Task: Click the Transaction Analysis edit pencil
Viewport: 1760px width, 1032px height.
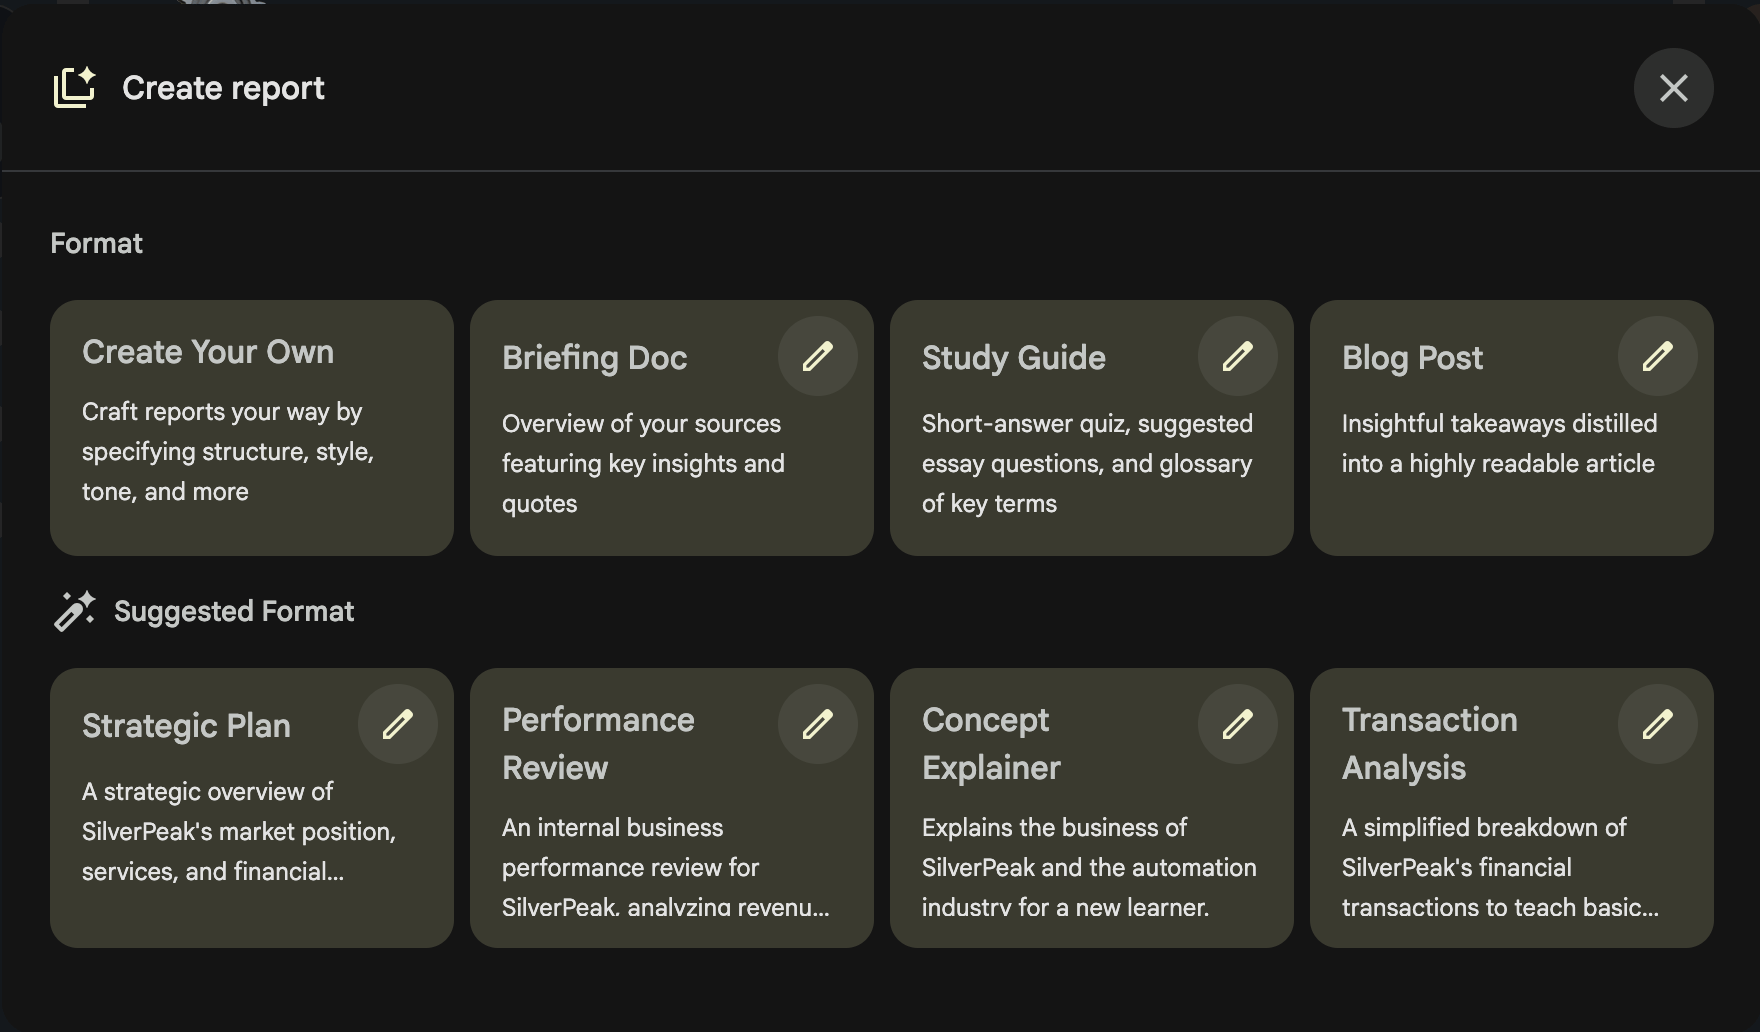Action: (x=1657, y=724)
